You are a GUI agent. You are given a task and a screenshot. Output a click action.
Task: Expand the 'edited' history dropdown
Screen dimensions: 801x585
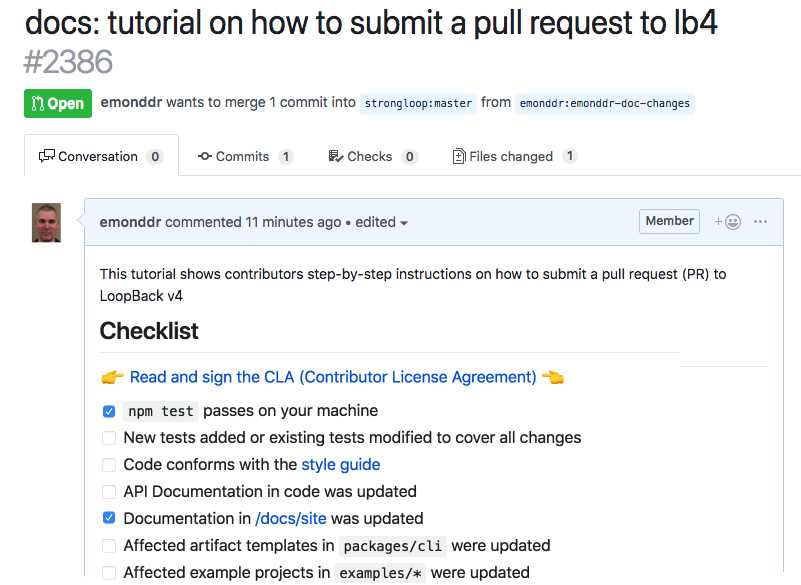click(x=381, y=222)
